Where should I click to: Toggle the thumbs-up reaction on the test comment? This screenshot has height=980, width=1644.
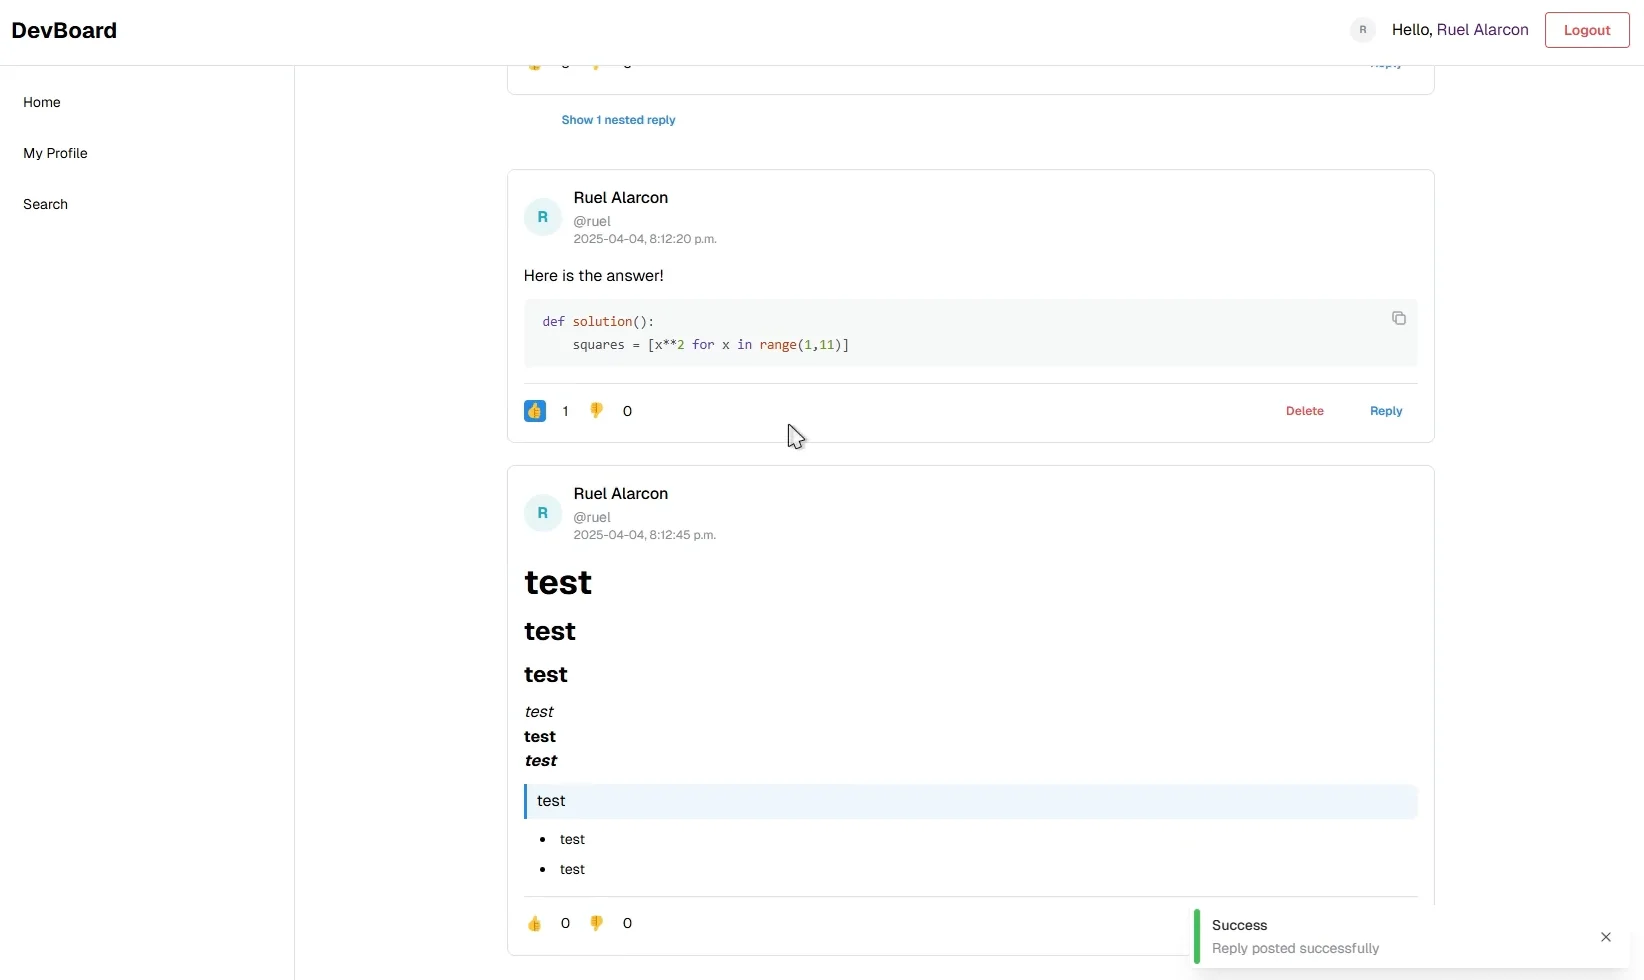(536, 924)
